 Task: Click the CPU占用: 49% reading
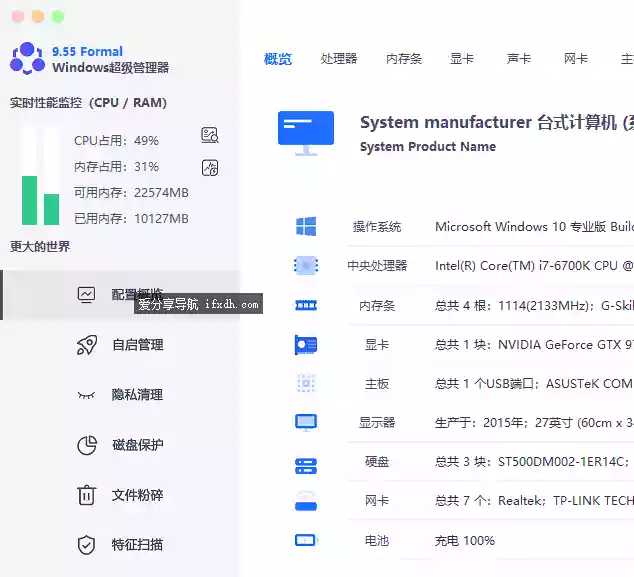tap(116, 141)
